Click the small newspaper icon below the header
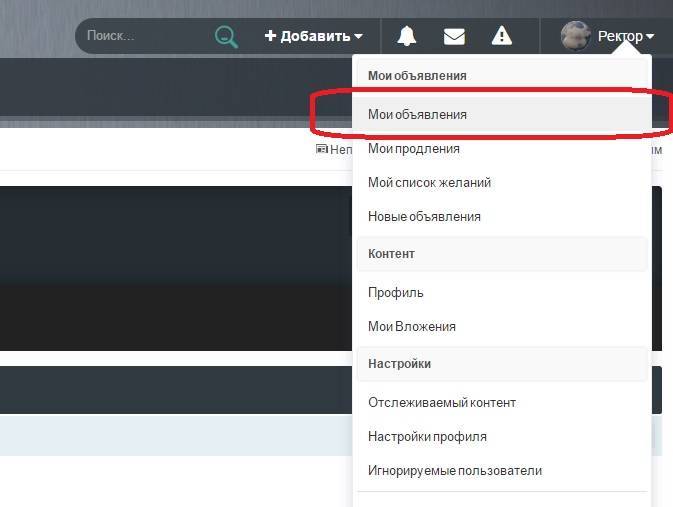 (x=322, y=149)
